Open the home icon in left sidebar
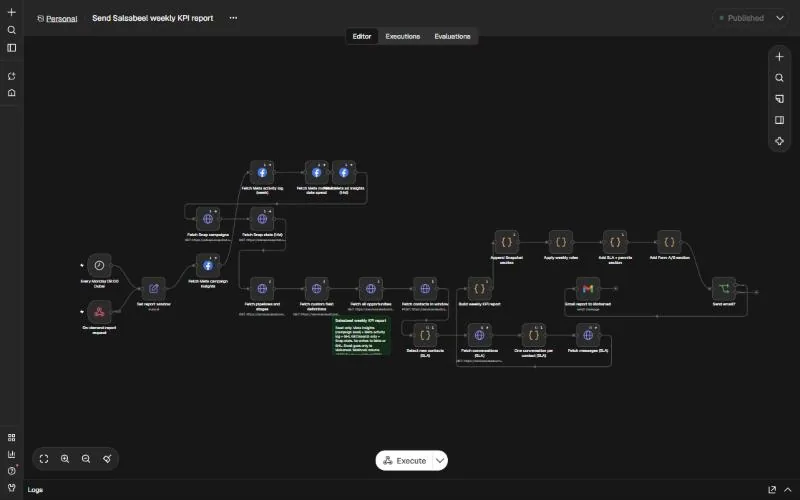The height and width of the screenshot is (500, 800). click(11, 93)
